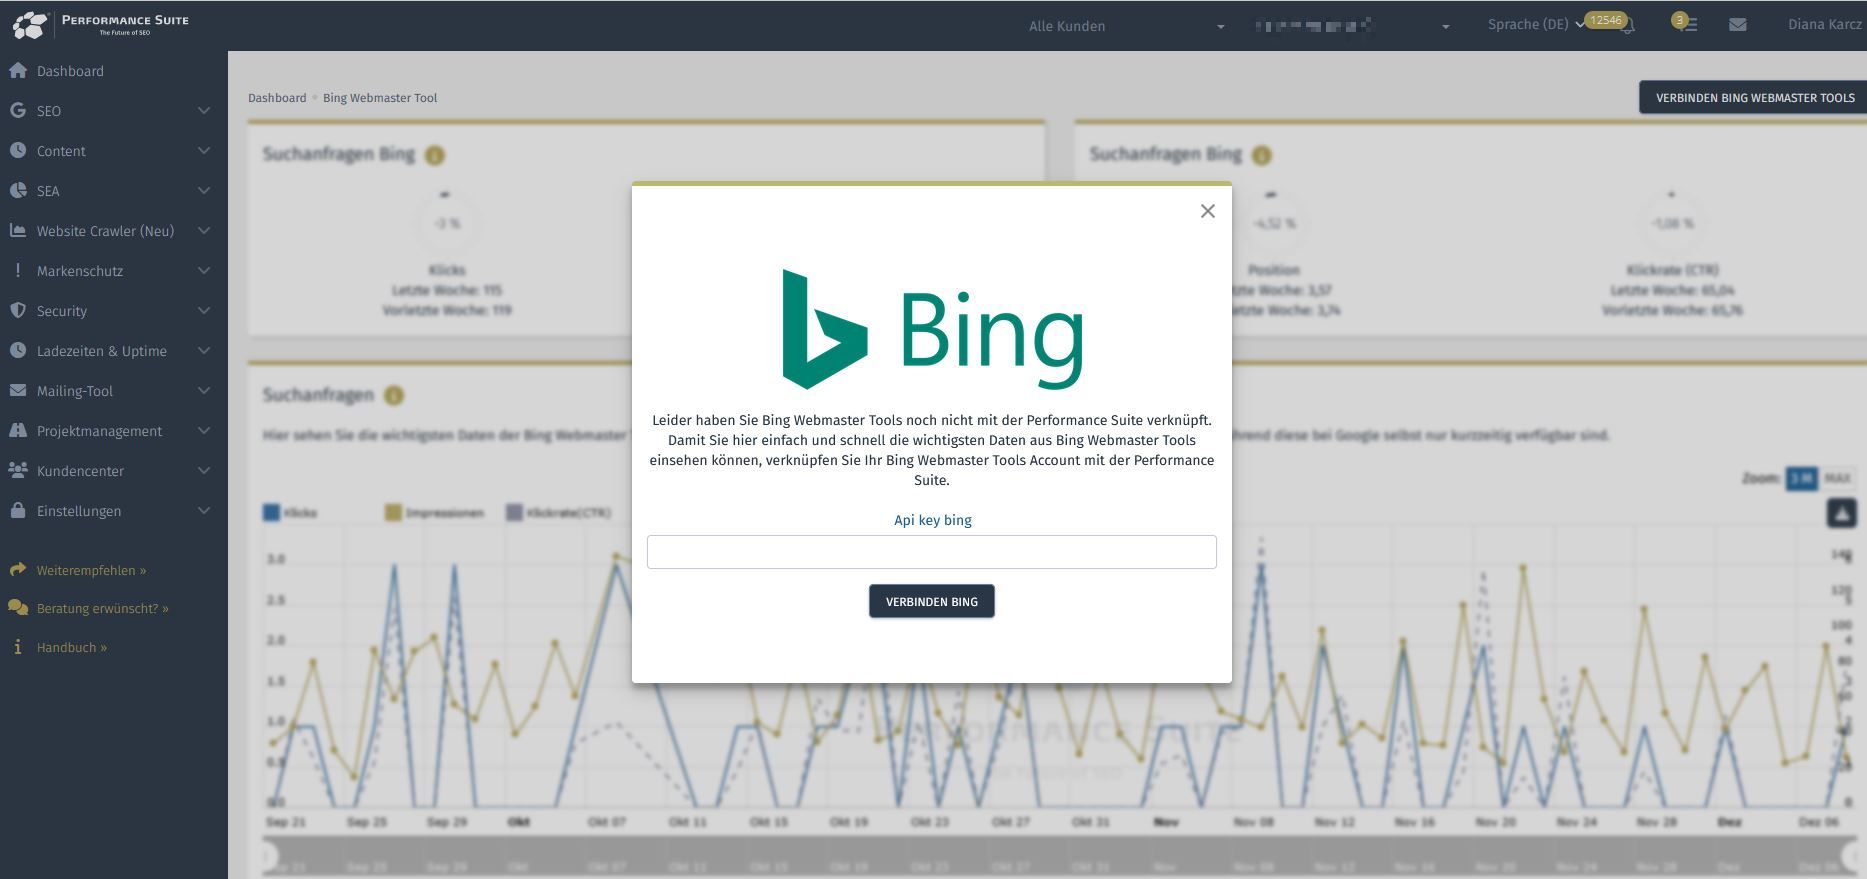Click the Handbuch info icon
The width and height of the screenshot is (1867, 879).
pos(18,647)
